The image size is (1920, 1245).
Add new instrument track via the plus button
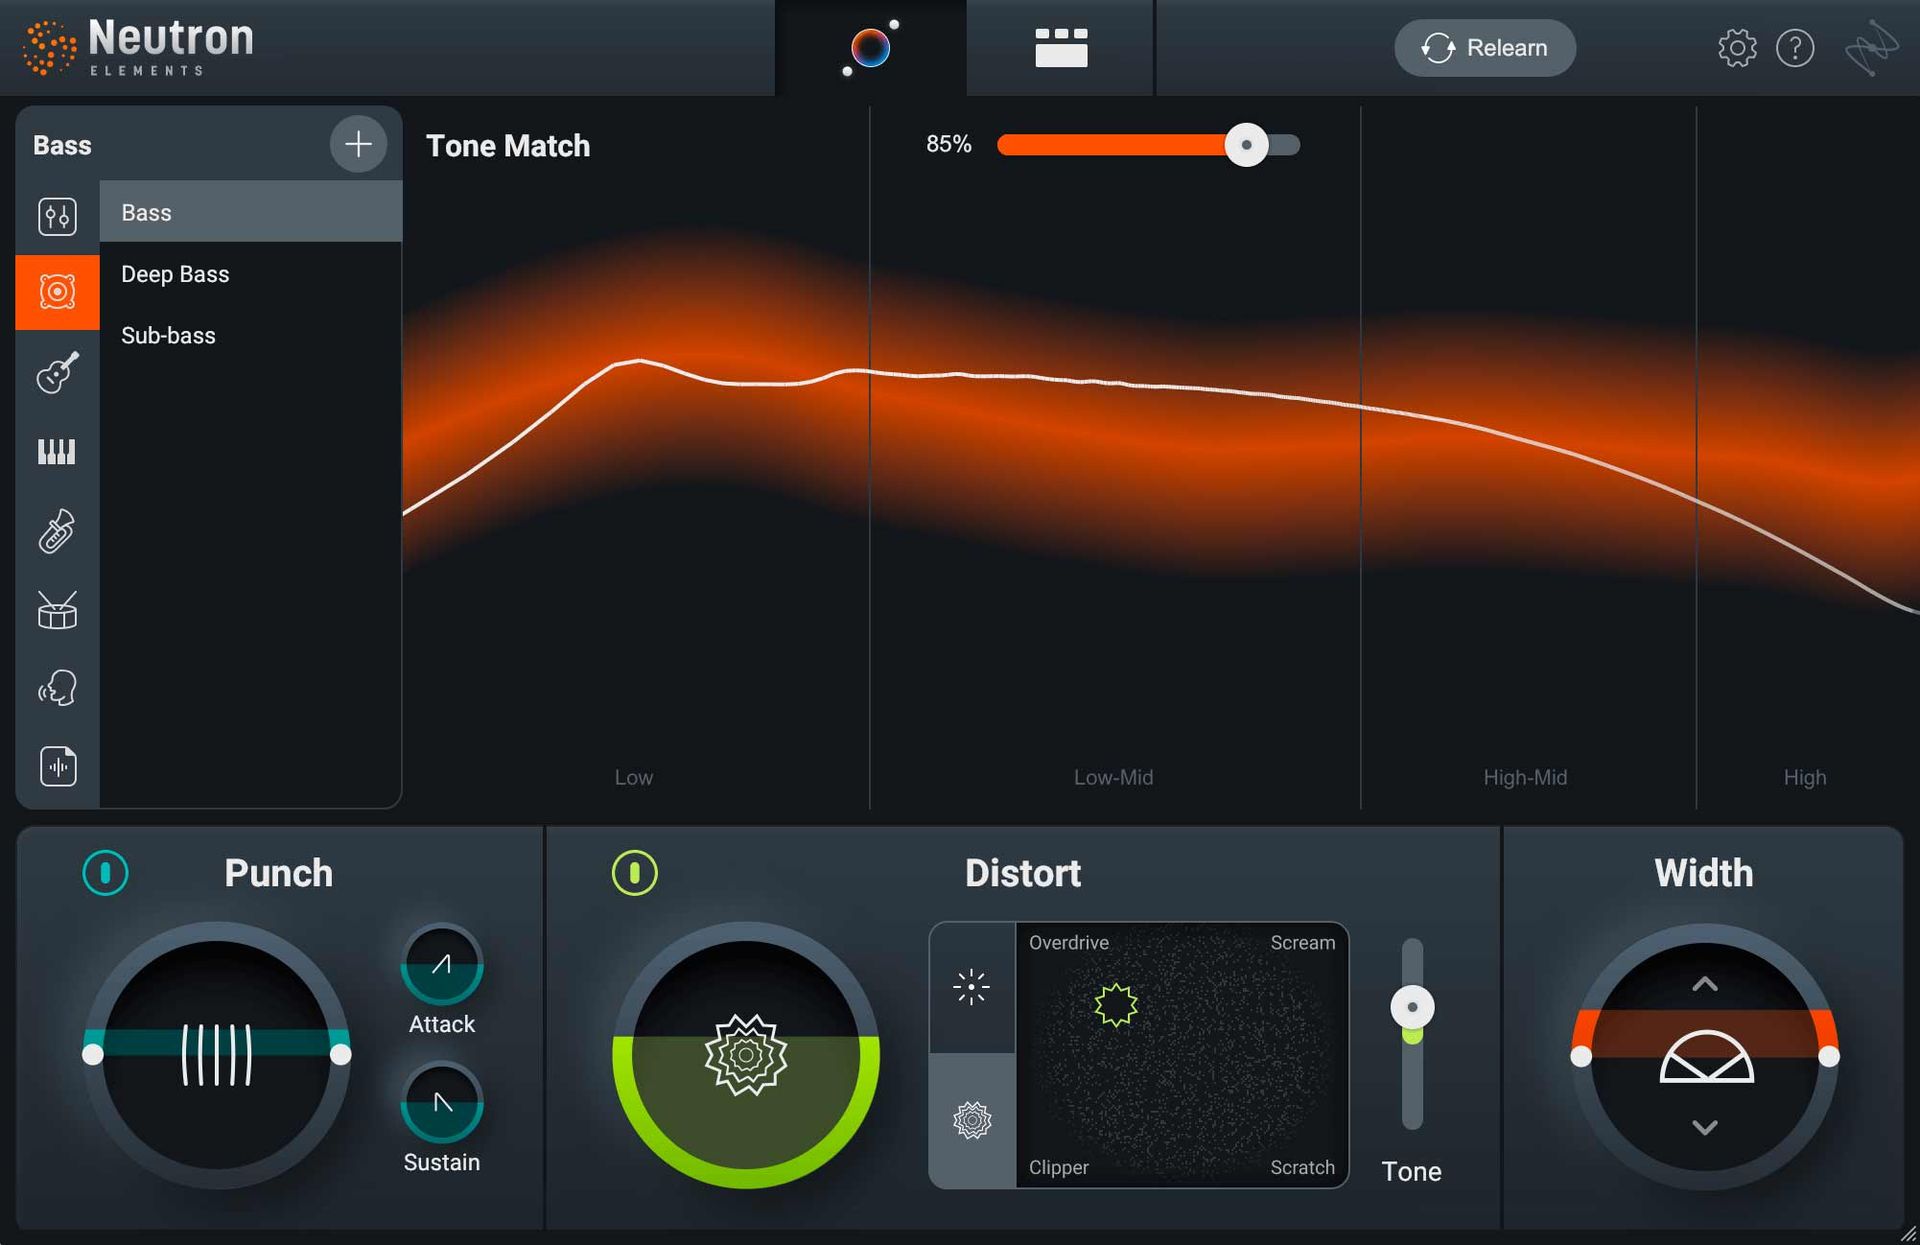(x=357, y=144)
